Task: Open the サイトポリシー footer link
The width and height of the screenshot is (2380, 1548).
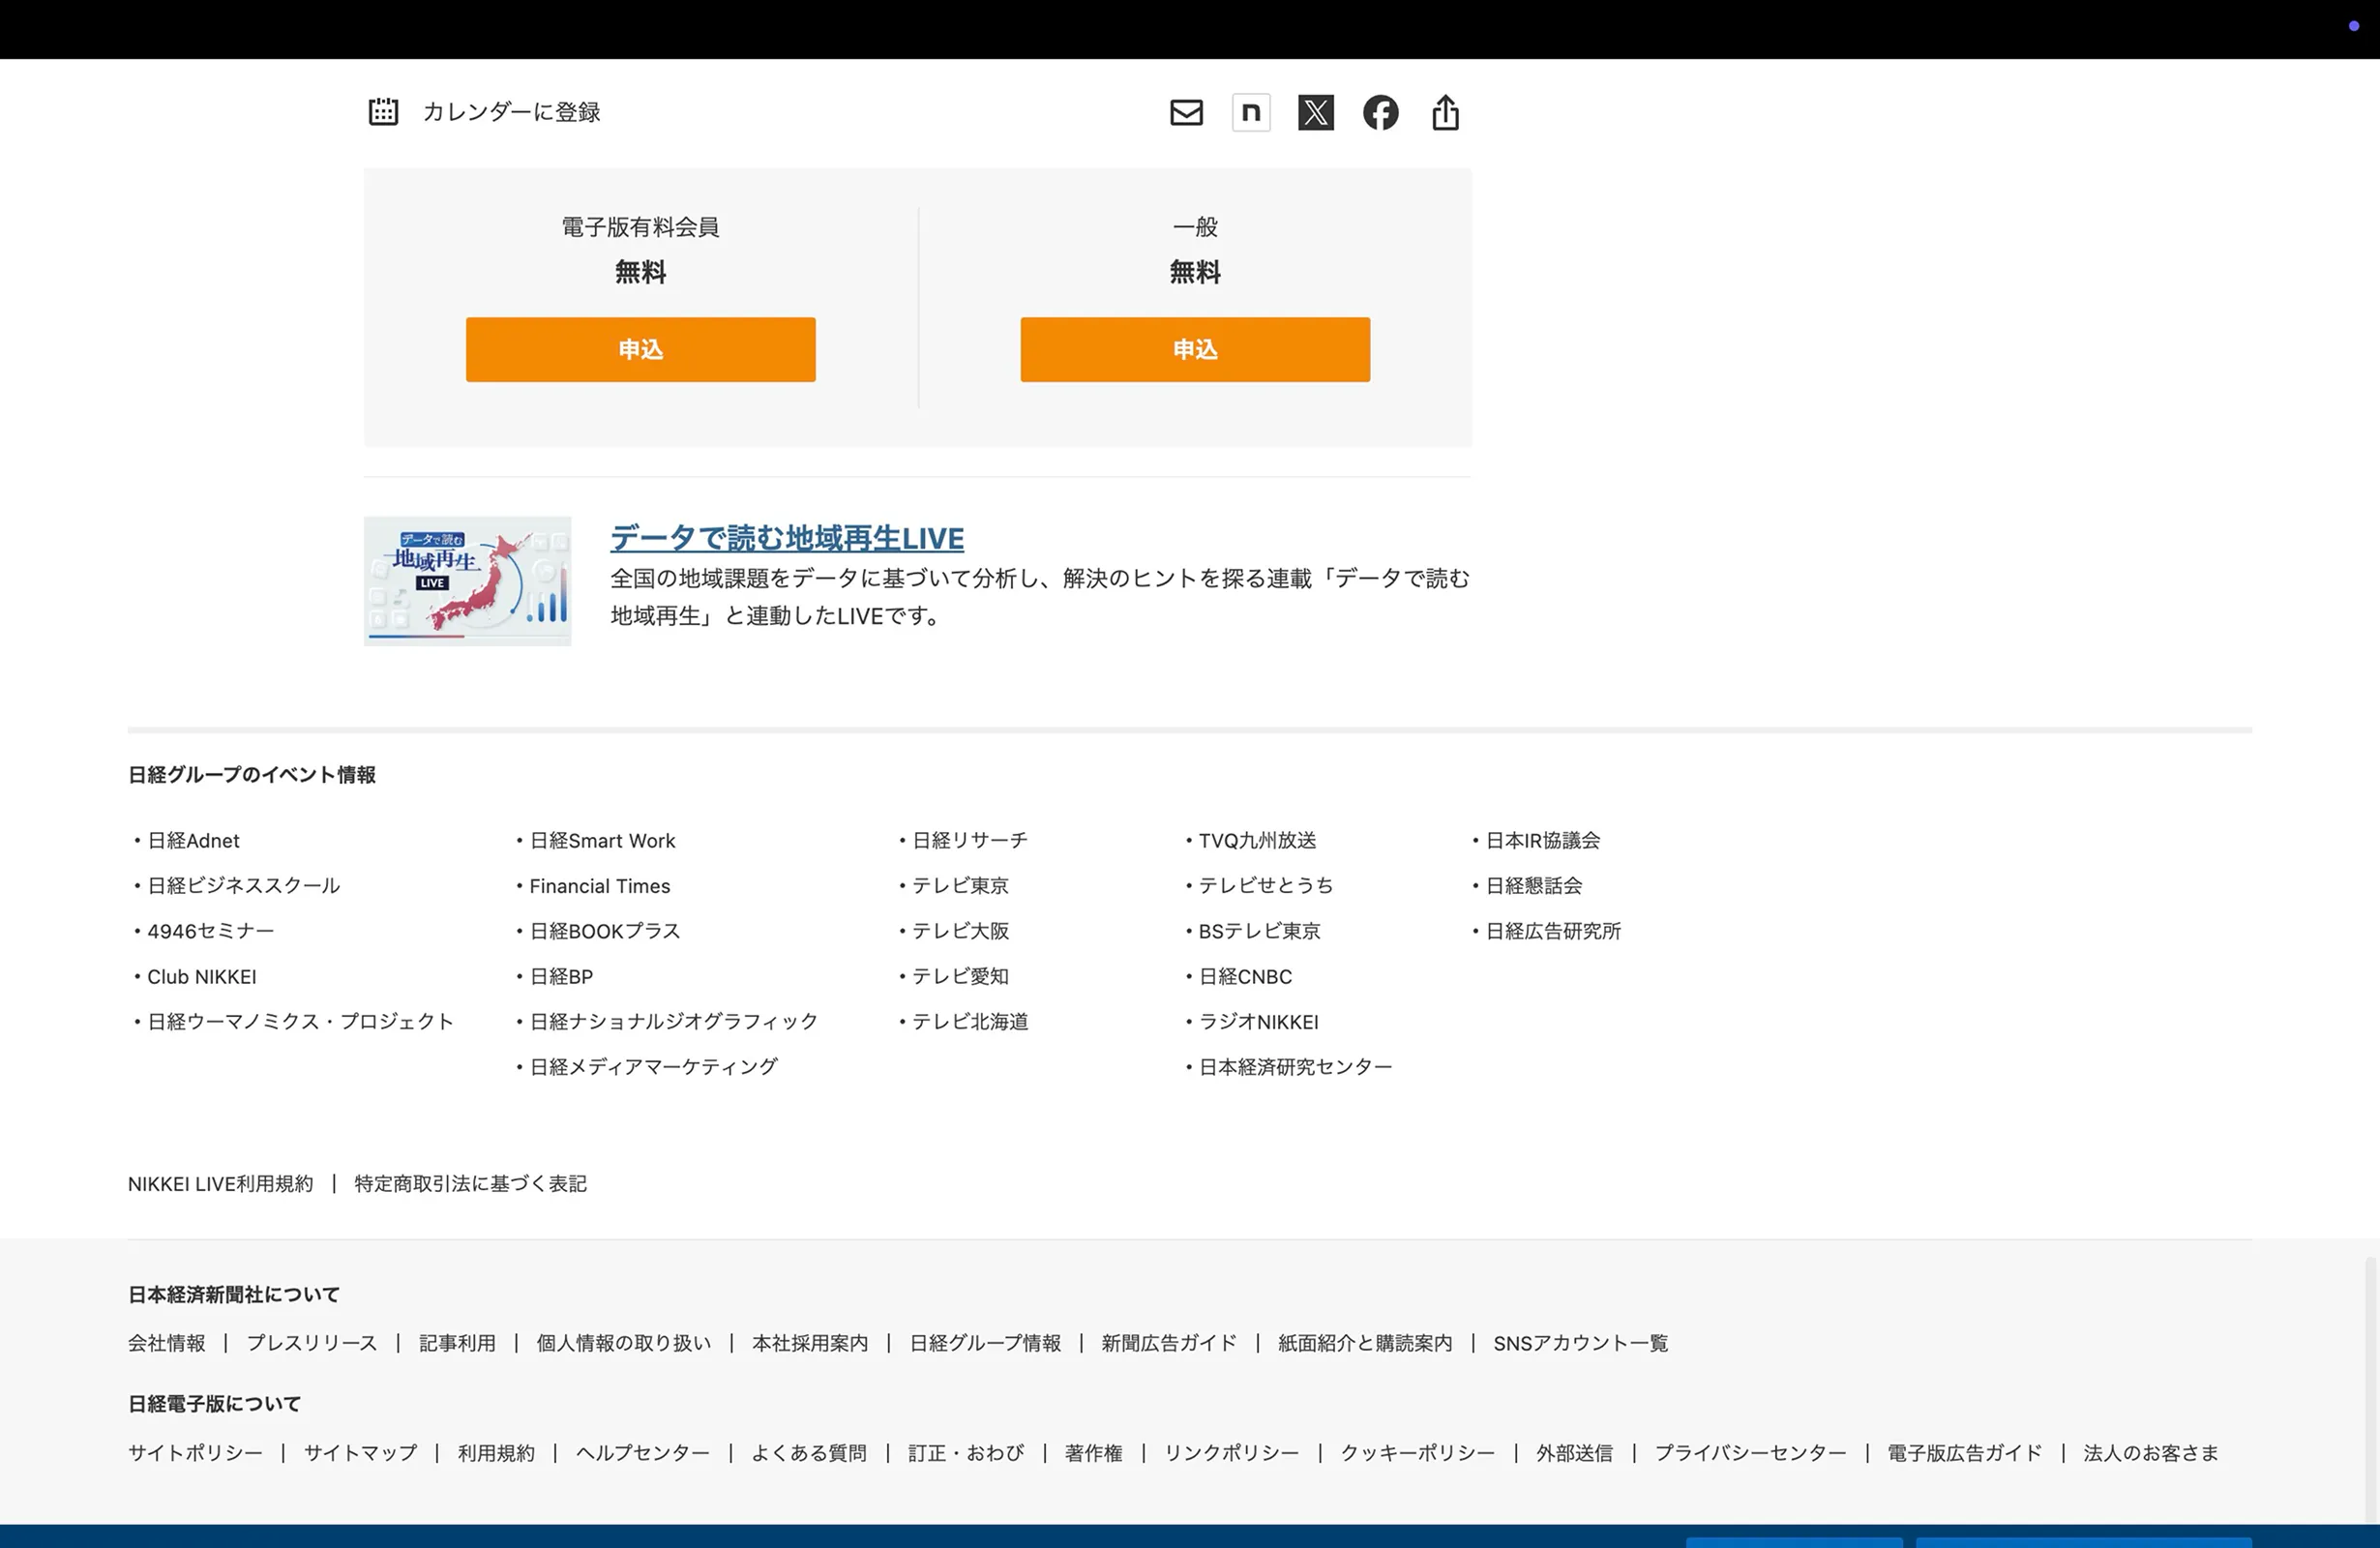Action: 195,1453
